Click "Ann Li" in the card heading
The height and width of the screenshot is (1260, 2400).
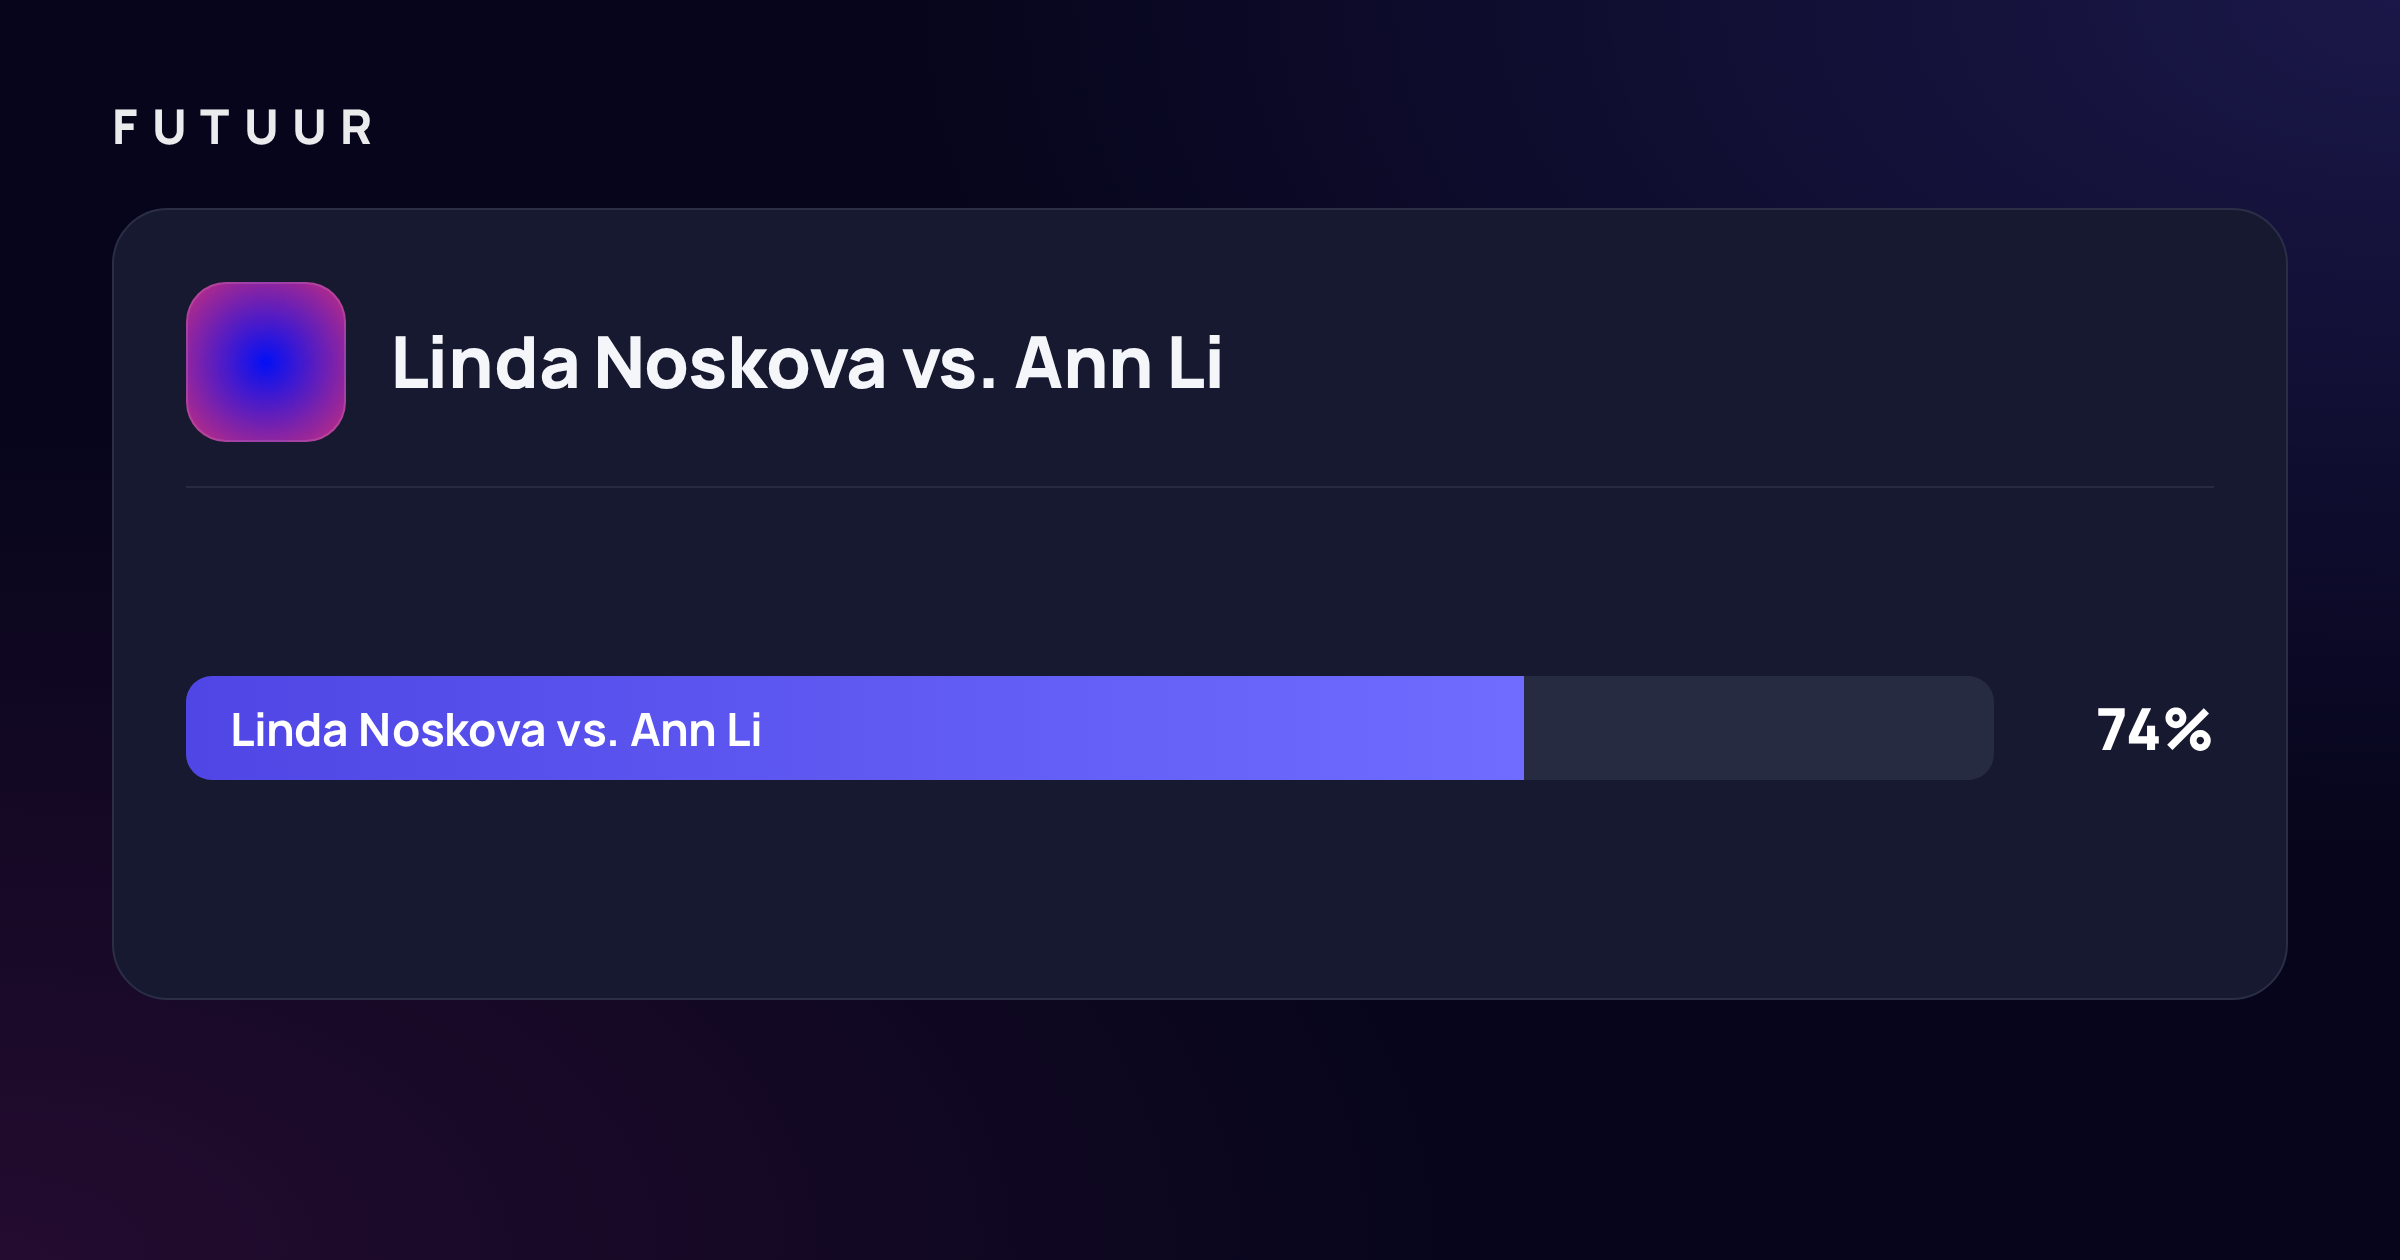1119,363
